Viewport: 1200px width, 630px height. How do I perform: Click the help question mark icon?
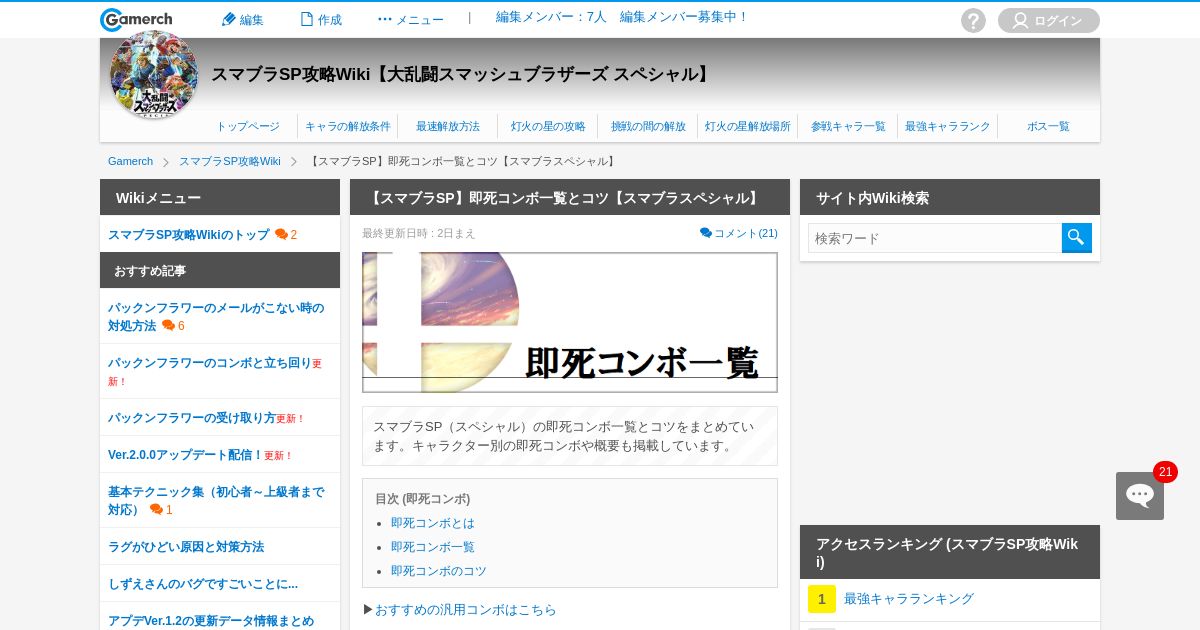click(973, 20)
